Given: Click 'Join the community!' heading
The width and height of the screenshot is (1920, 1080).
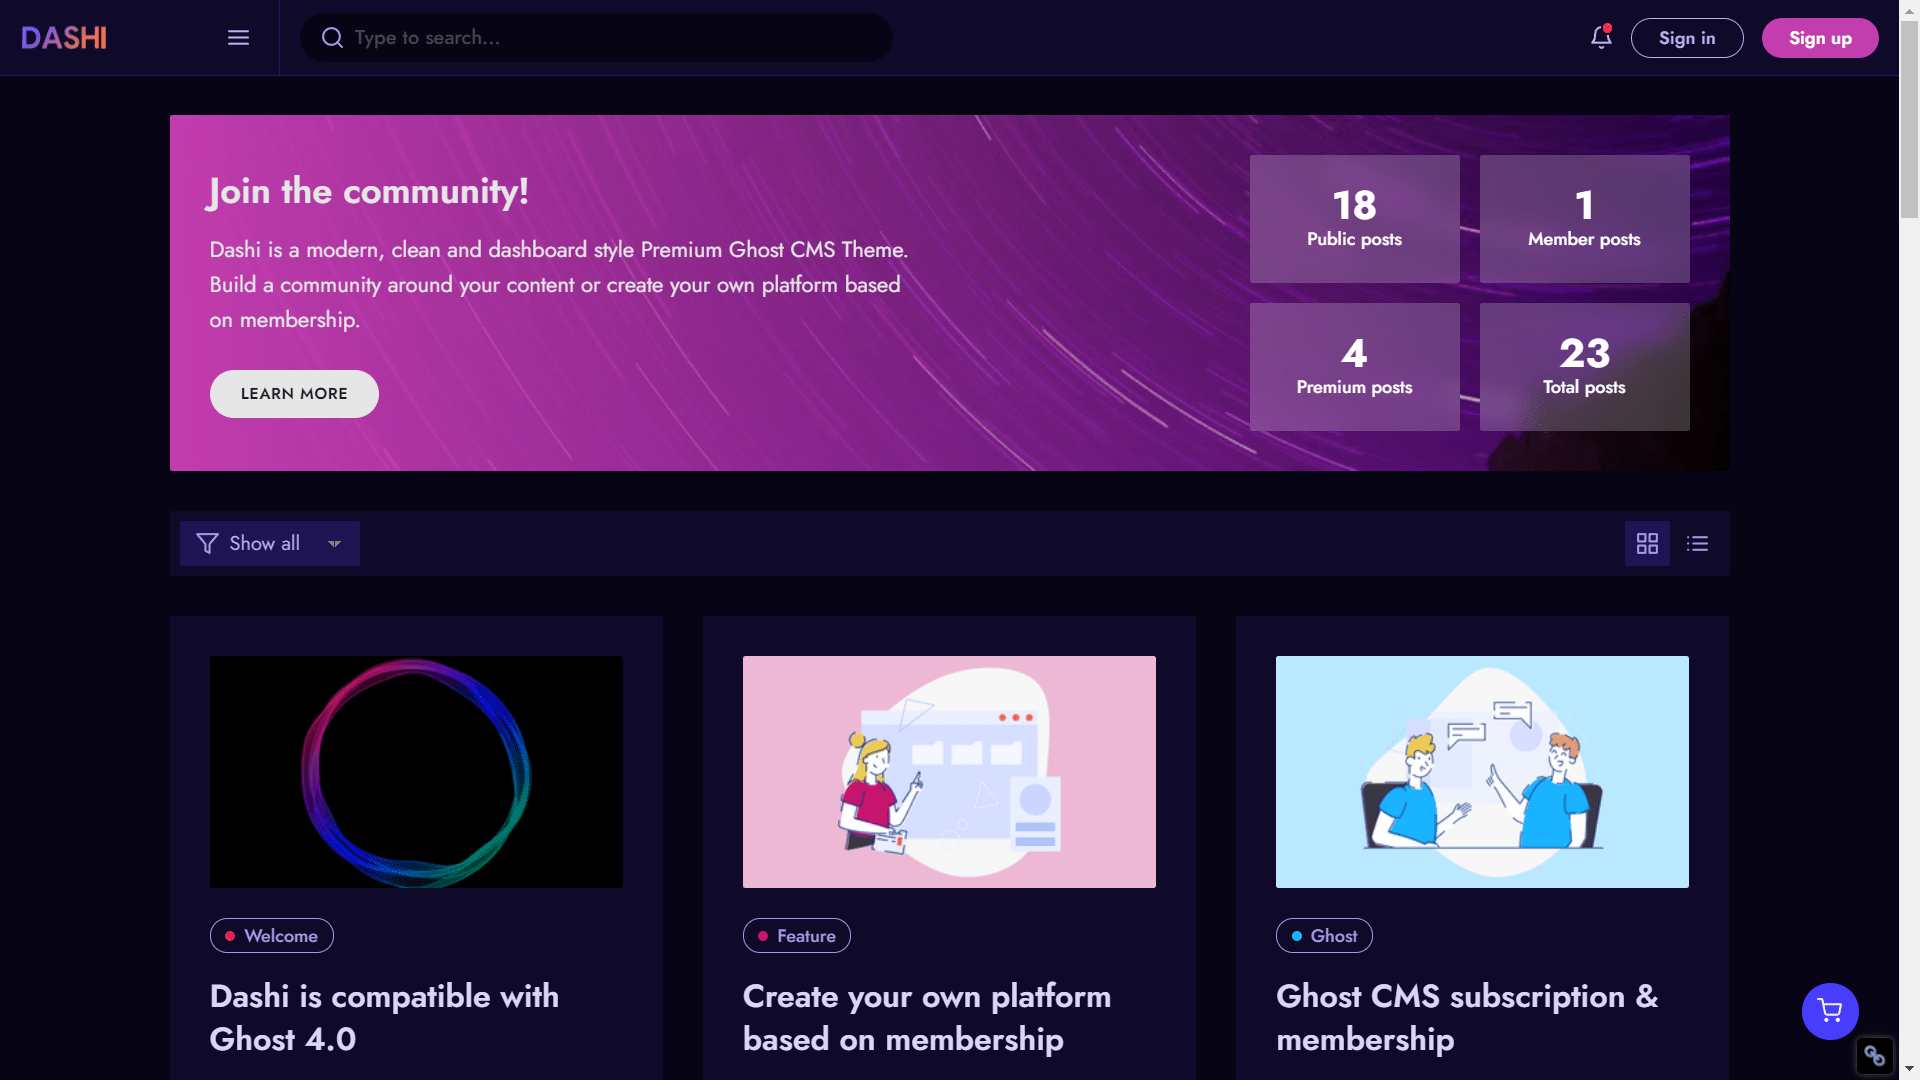Looking at the screenshot, I should [x=368, y=191].
